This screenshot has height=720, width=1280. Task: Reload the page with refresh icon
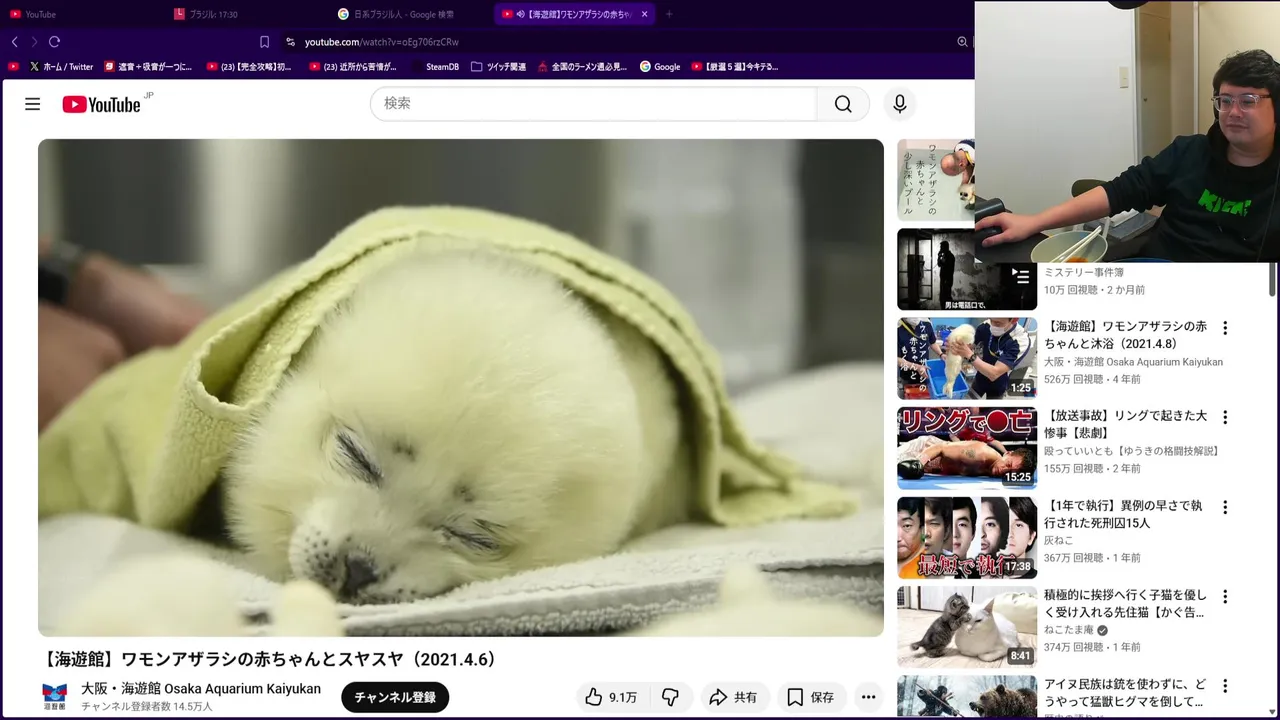(54, 42)
